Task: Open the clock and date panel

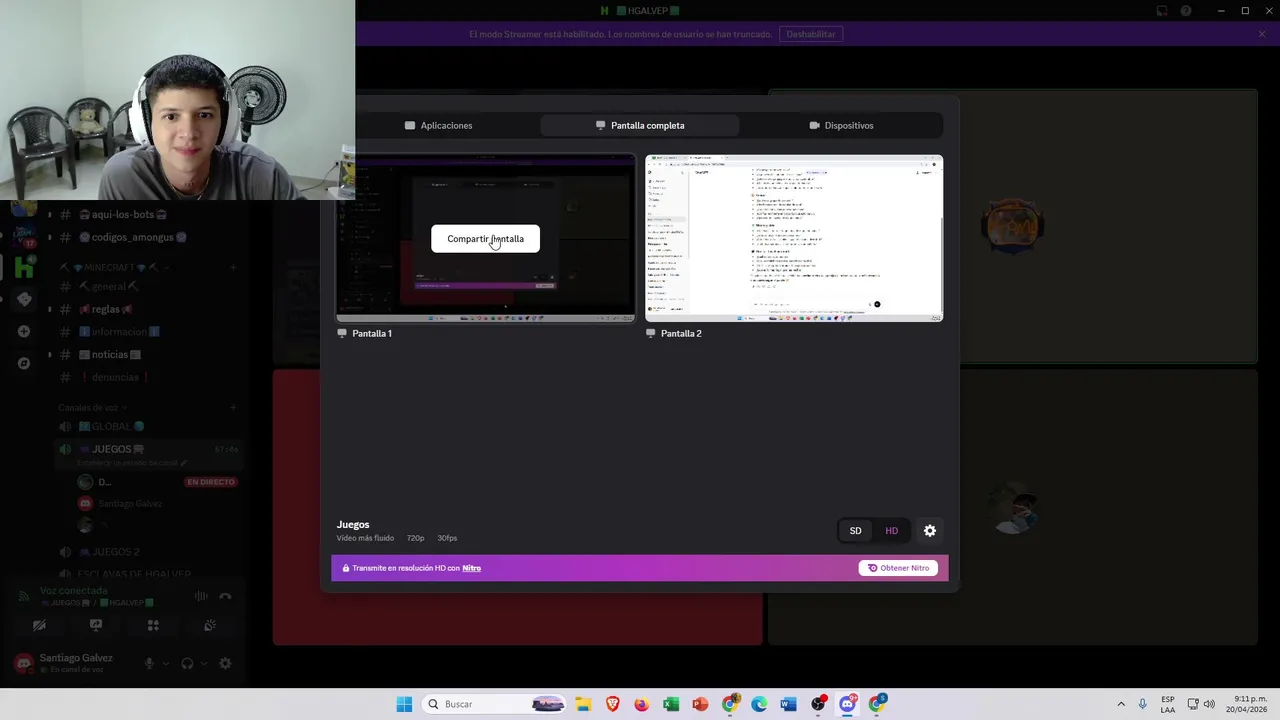Action: tap(1245, 704)
